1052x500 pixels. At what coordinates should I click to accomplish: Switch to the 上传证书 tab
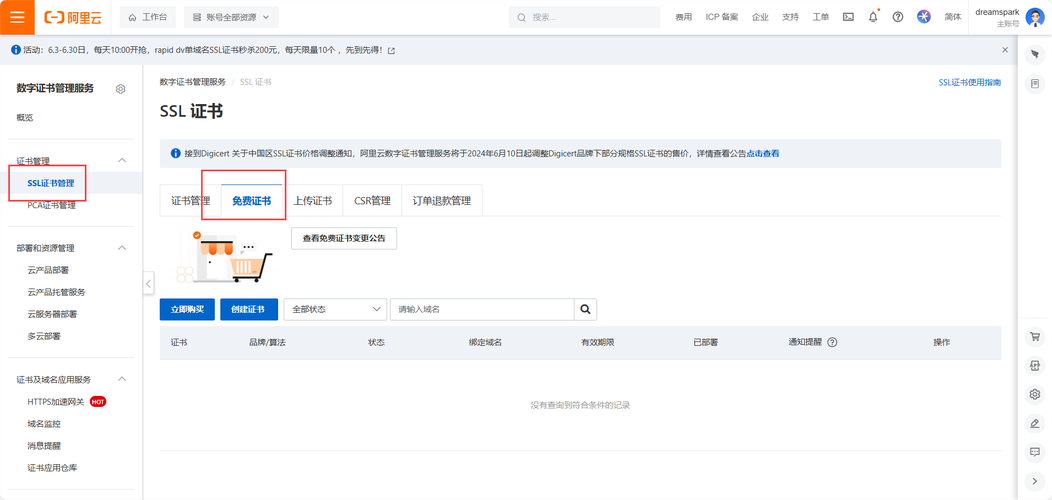click(313, 201)
